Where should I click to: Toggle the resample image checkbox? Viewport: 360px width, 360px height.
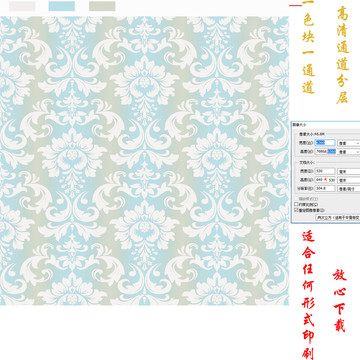coord(296,210)
